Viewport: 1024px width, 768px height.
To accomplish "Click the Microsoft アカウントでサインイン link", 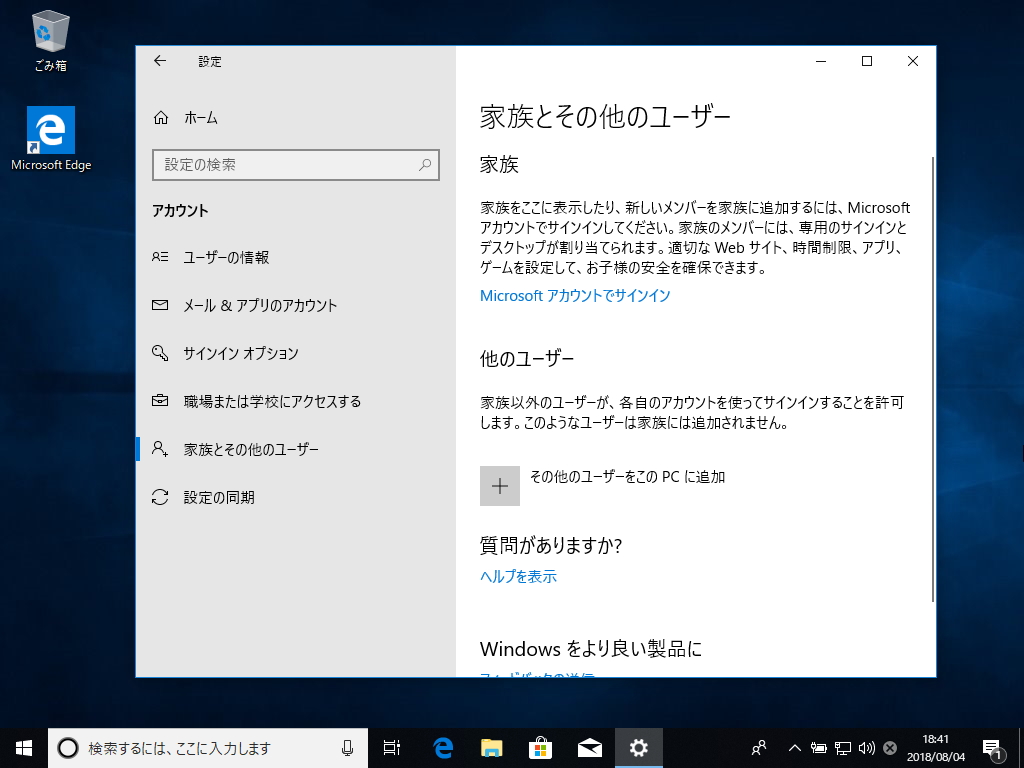I will pyautogui.click(x=576, y=295).
